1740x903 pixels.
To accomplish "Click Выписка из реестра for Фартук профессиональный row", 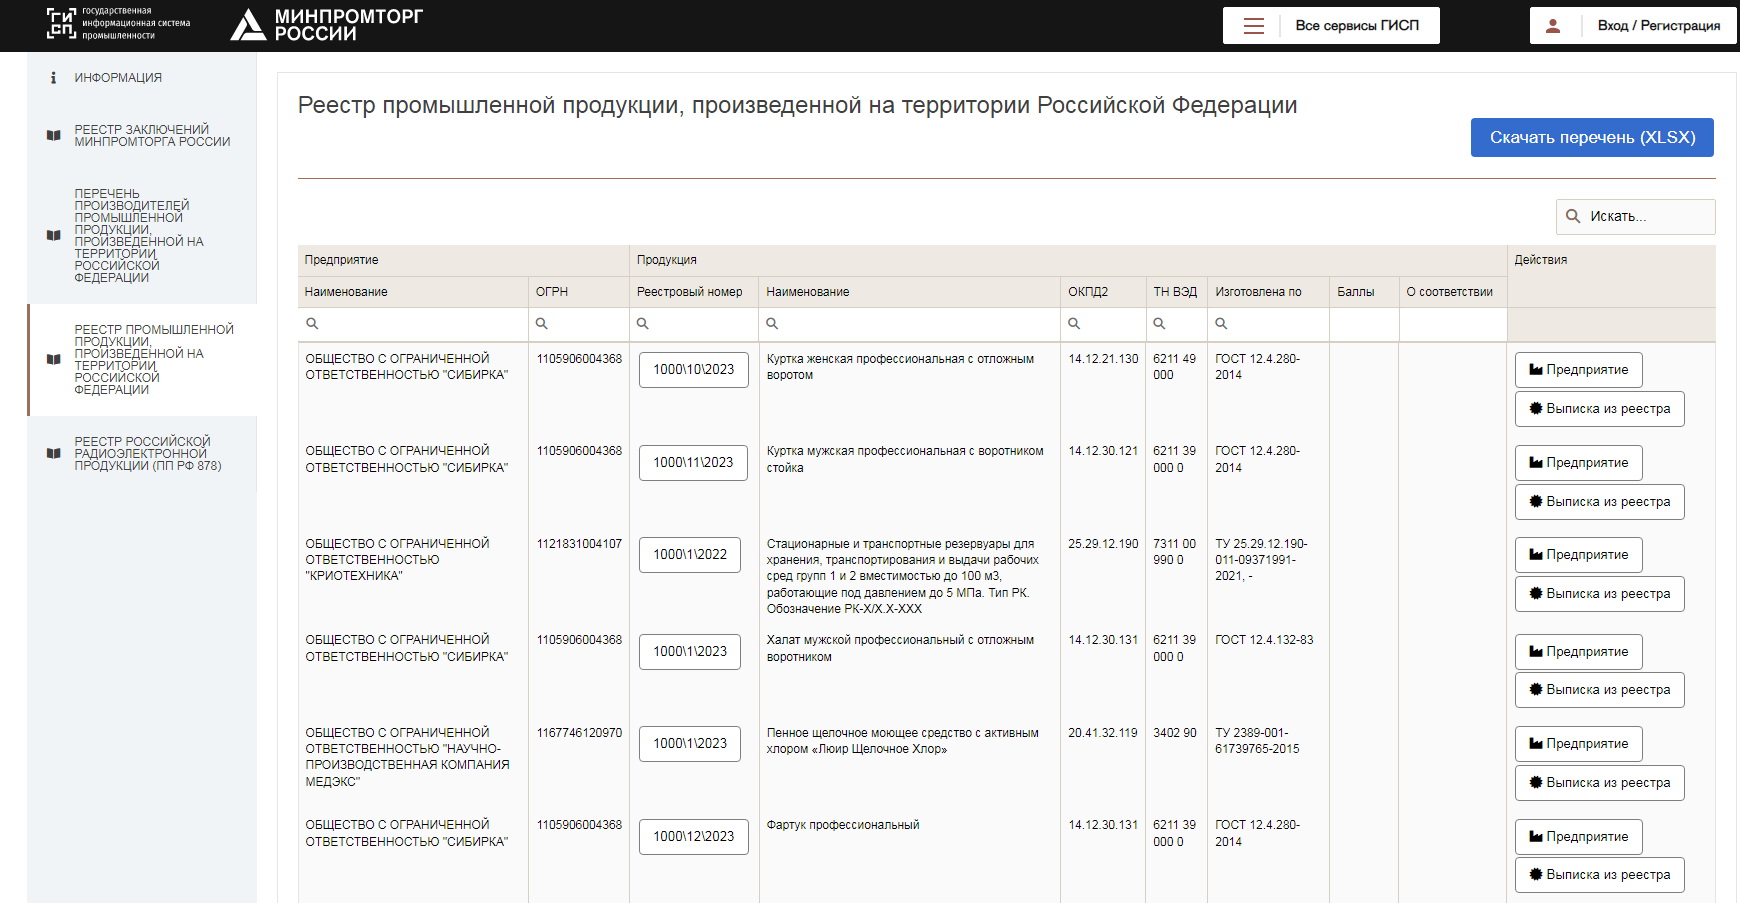I will [1600, 875].
